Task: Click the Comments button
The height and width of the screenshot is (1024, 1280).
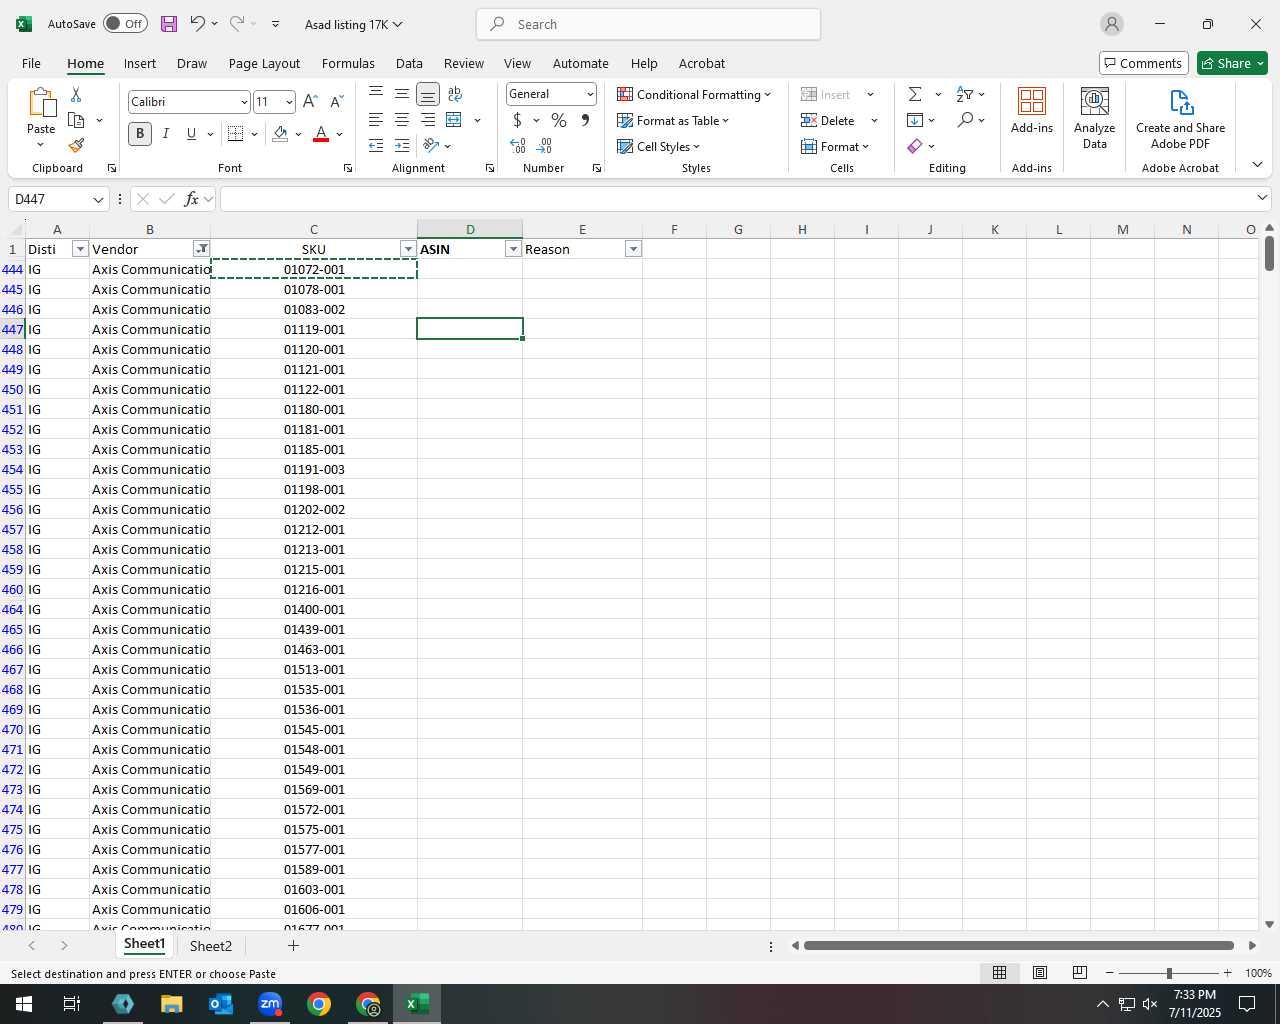Action: [x=1143, y=63]
